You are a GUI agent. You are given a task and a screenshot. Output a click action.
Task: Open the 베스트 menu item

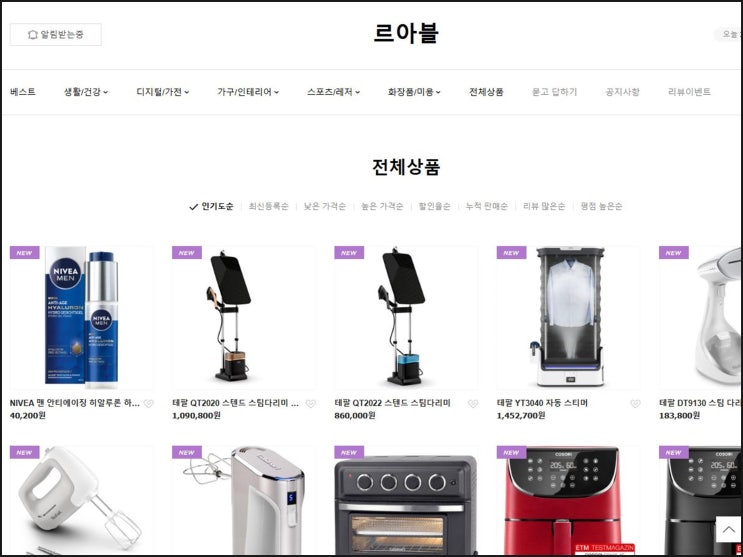[23, 92]
